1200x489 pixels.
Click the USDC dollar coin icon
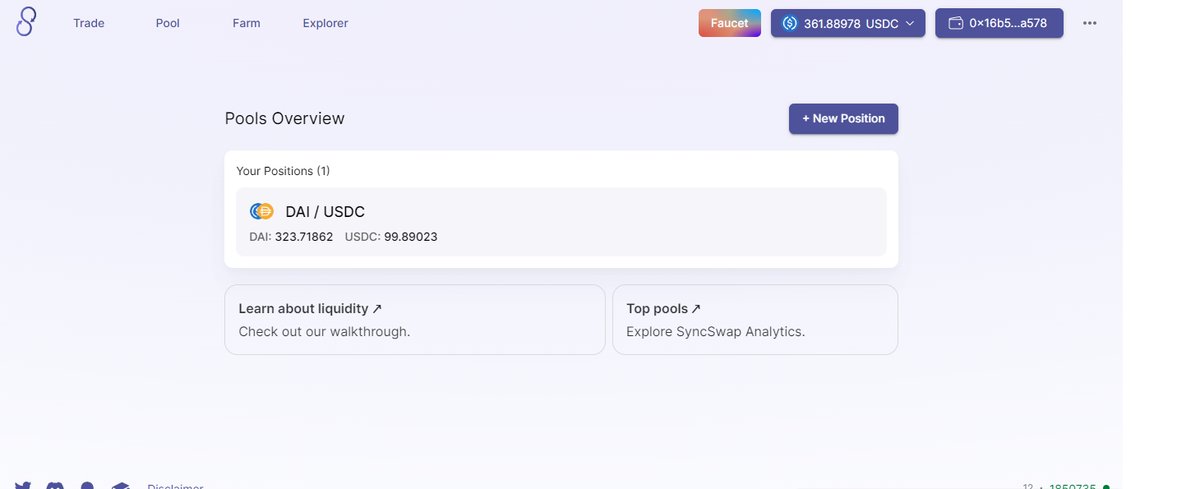[790, 23]
